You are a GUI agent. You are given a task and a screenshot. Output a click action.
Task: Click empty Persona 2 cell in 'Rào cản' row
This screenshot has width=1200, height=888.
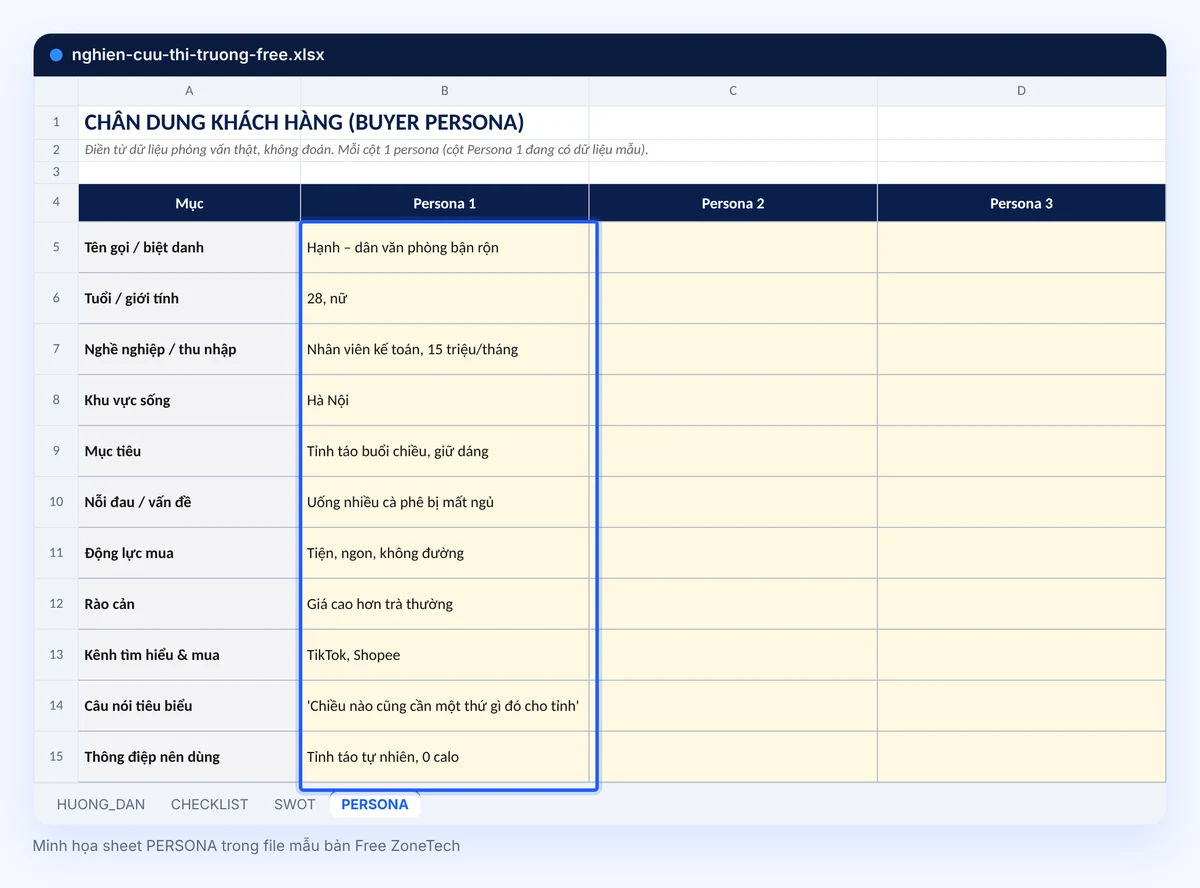coord(733,604)
